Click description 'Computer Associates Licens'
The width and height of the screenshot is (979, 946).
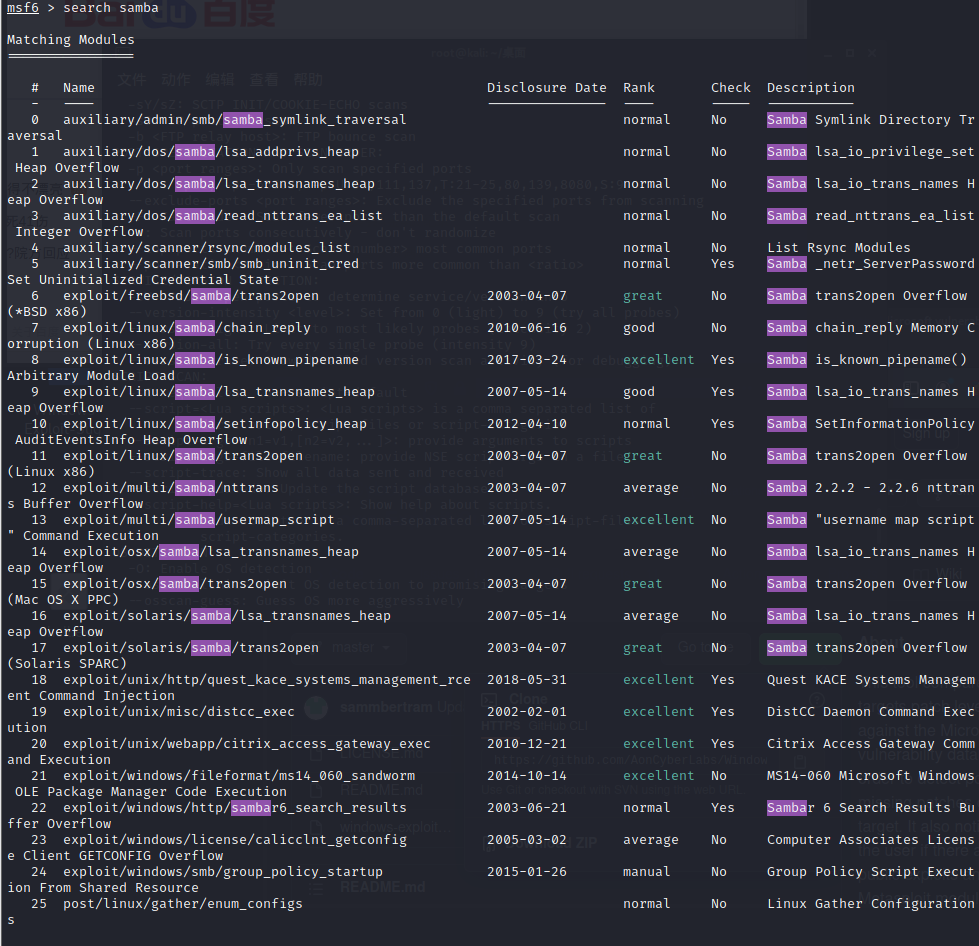pyautogui.click(x=870, y=840)
